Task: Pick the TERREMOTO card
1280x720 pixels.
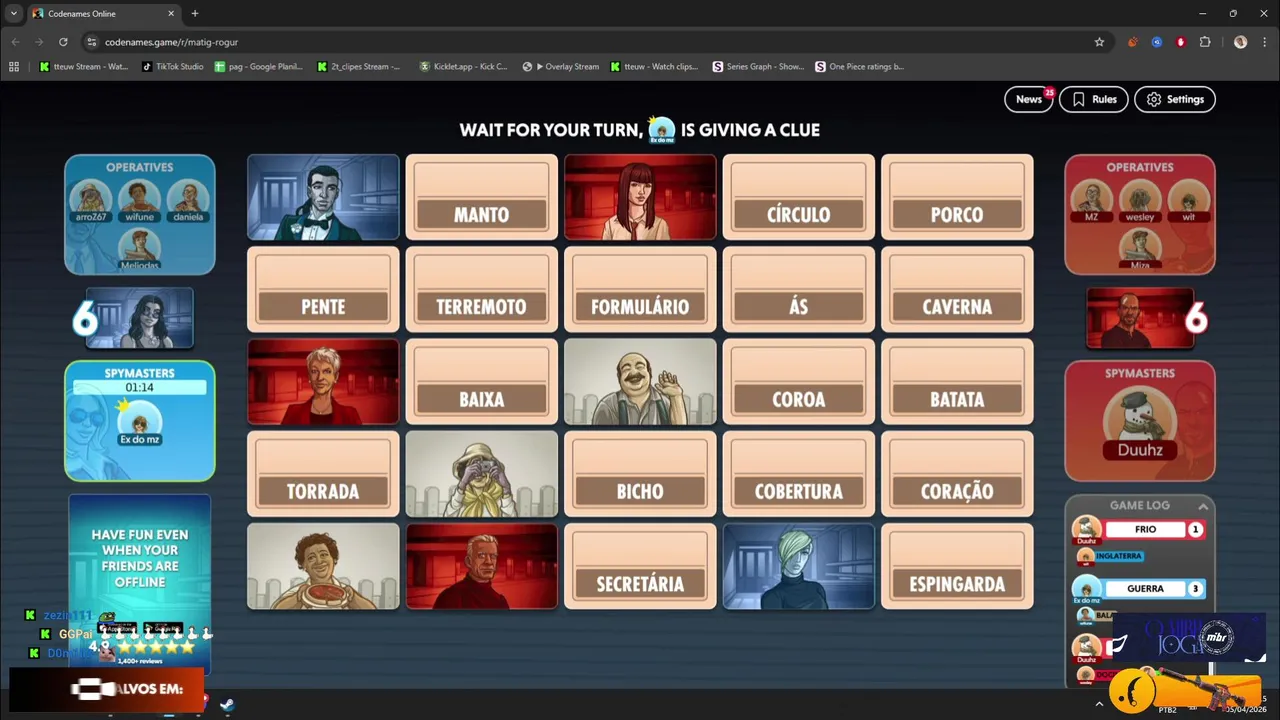Action: click(481, 289)
